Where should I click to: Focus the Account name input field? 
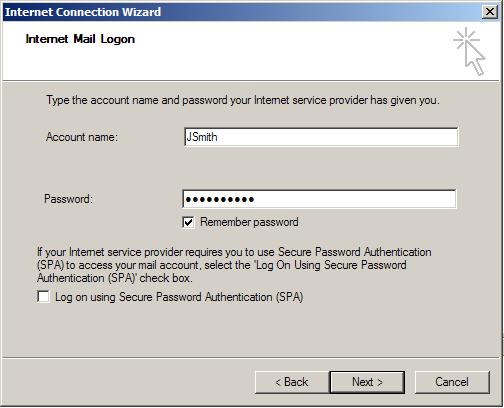click(x=321, y=137)
